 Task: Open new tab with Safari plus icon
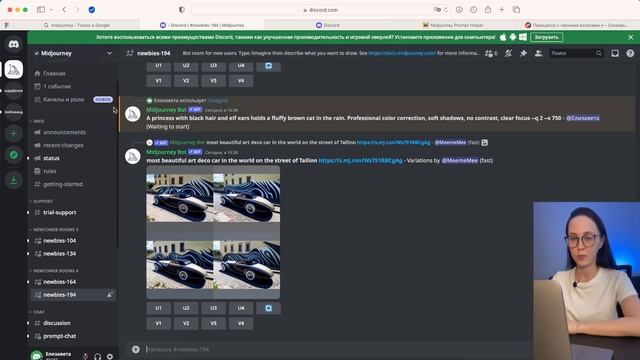tap(502, 9)
